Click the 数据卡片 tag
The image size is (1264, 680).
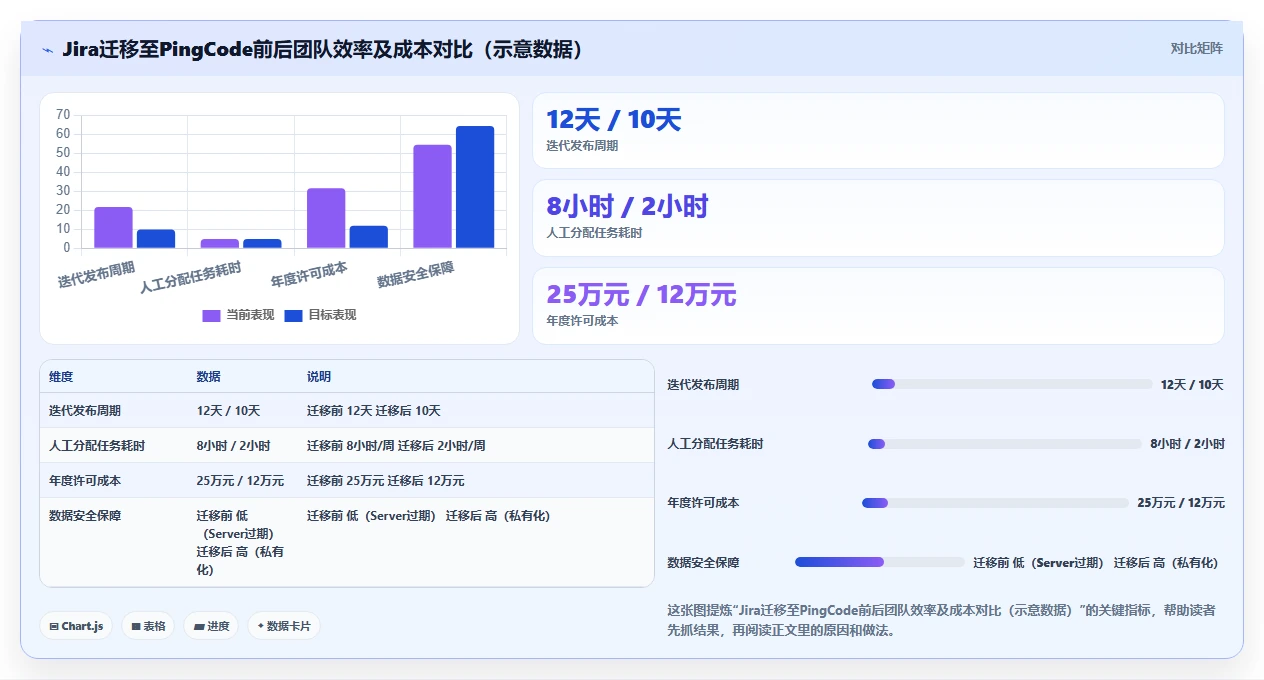284,626
